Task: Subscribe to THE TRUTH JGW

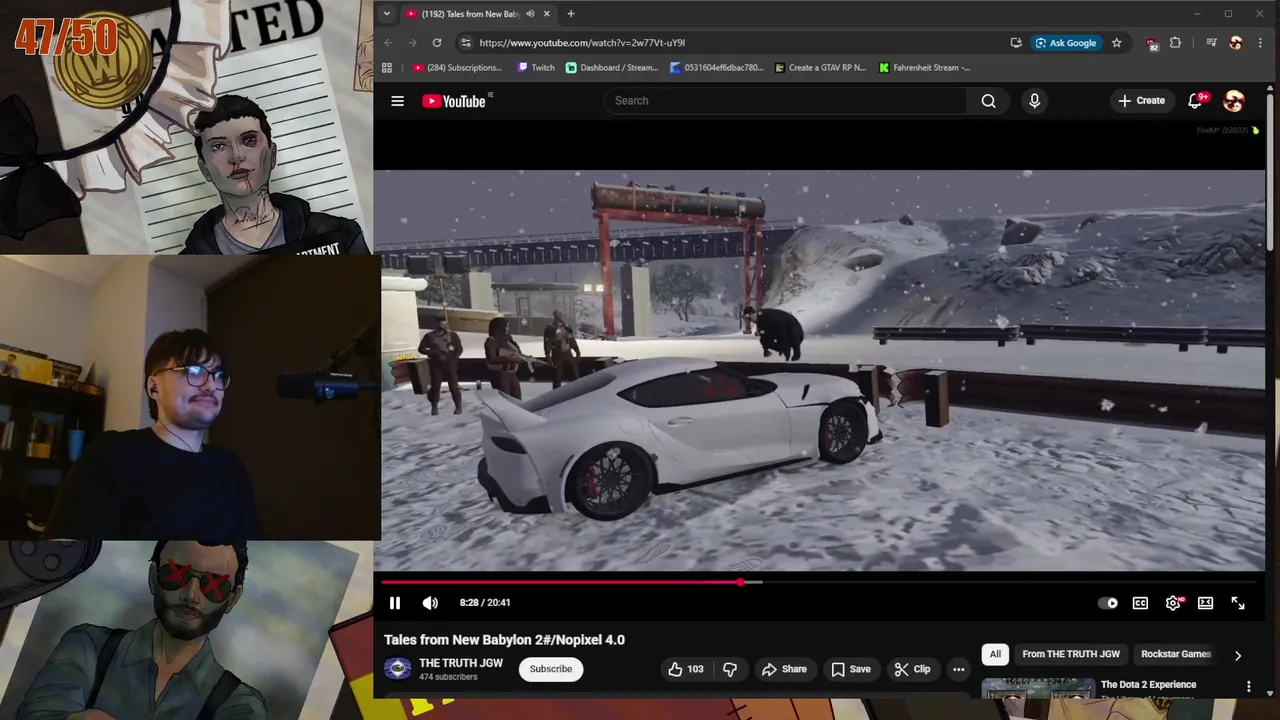Action: 551,669
